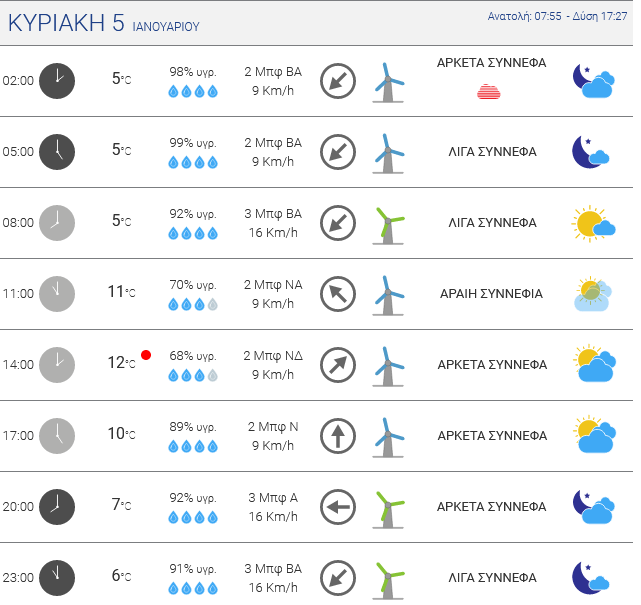Click the red cloud warning icon at 02:00

(x=489, y=92)
